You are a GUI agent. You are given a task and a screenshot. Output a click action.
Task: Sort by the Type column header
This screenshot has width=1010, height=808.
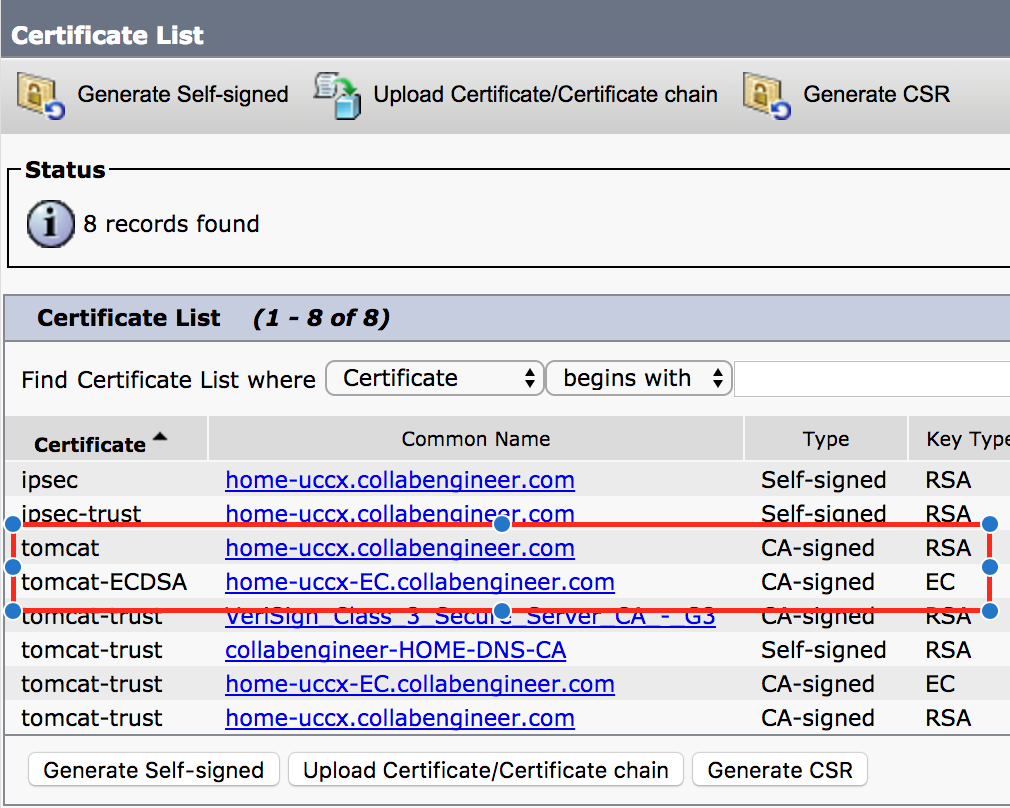pyautogui.click(x=825, y=439)
